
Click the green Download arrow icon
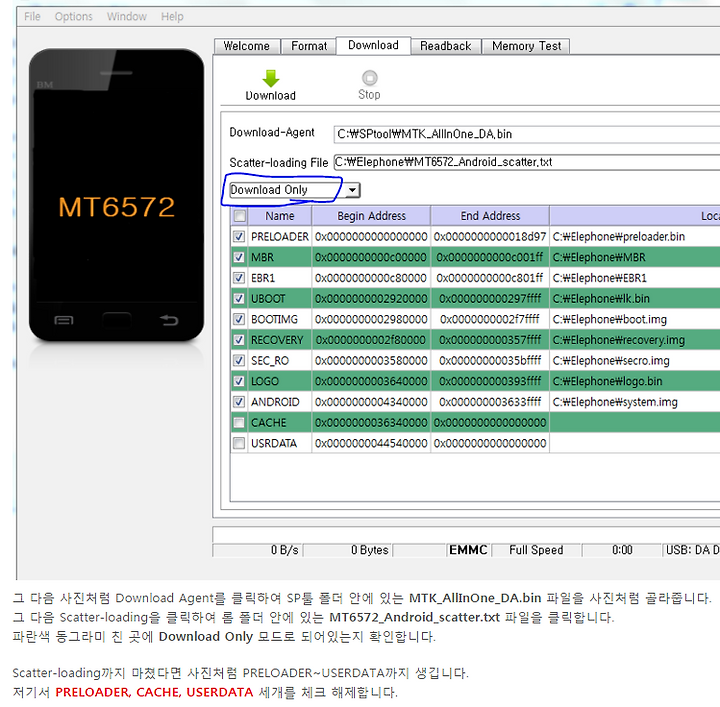pos(270,79)
